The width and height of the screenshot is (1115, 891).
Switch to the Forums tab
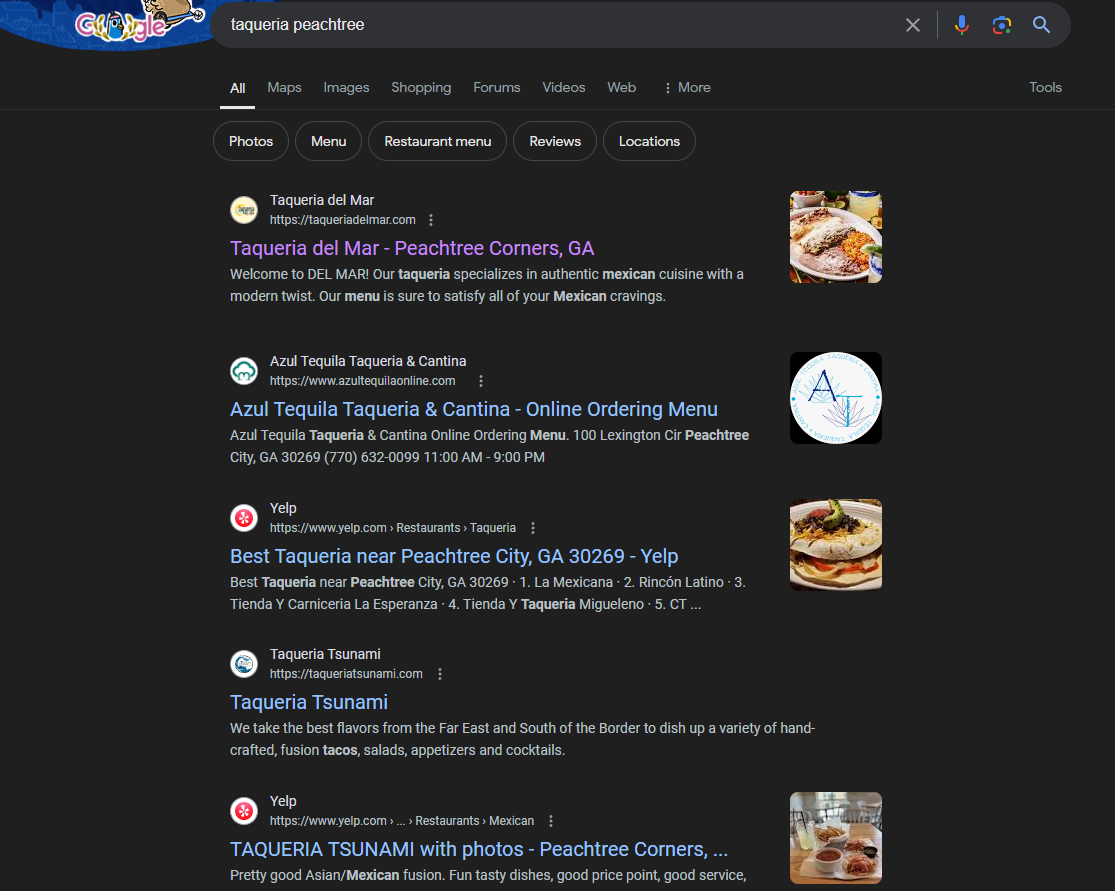[496, 87]
